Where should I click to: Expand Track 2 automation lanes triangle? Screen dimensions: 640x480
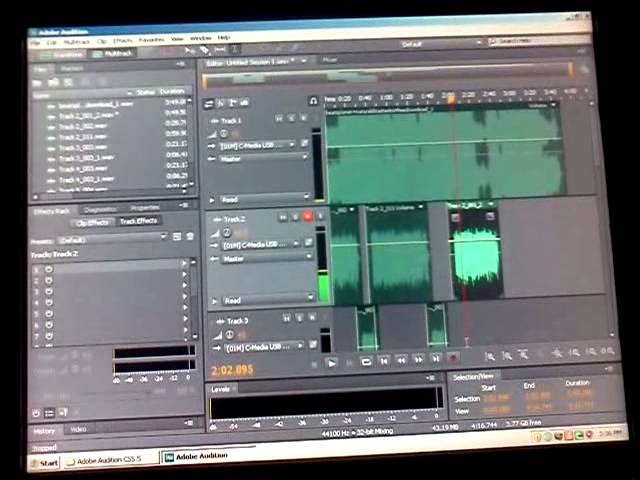[x=215, y=301]
